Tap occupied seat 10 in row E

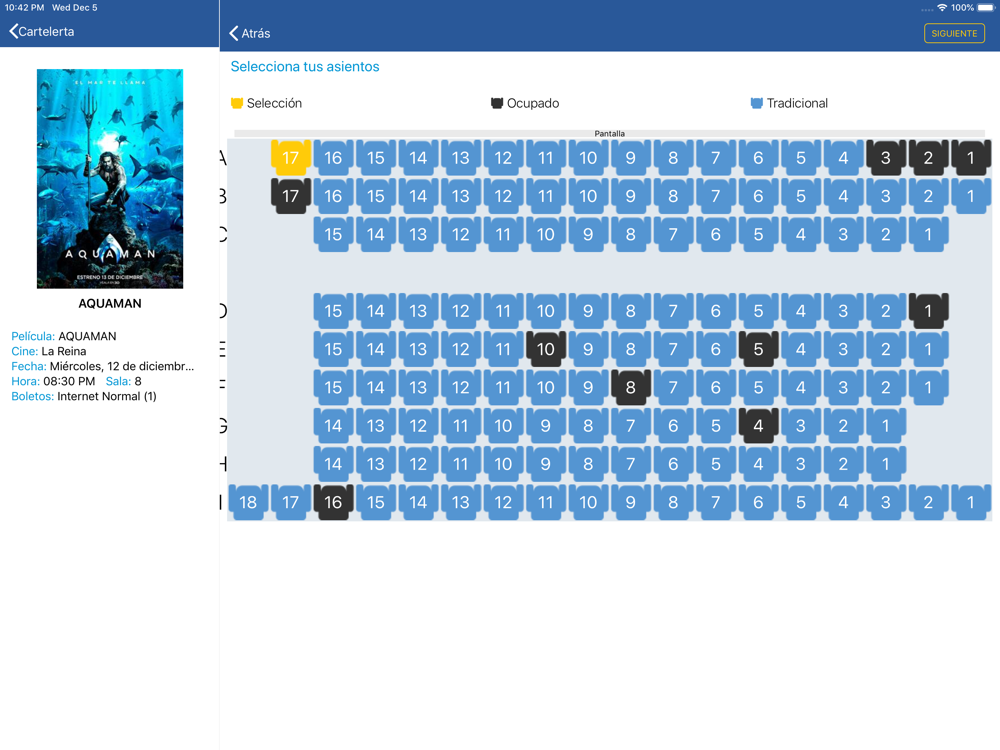click(546, 349)
